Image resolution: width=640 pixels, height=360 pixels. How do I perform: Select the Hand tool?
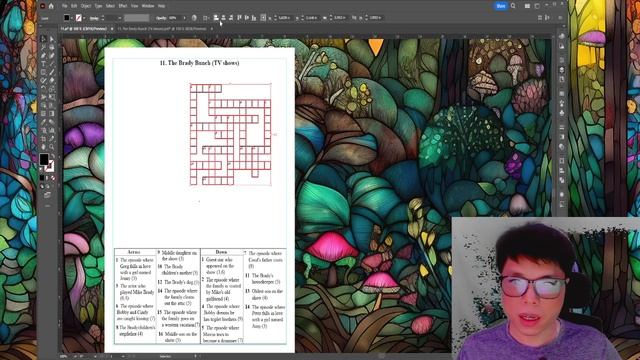coord(43,146)
